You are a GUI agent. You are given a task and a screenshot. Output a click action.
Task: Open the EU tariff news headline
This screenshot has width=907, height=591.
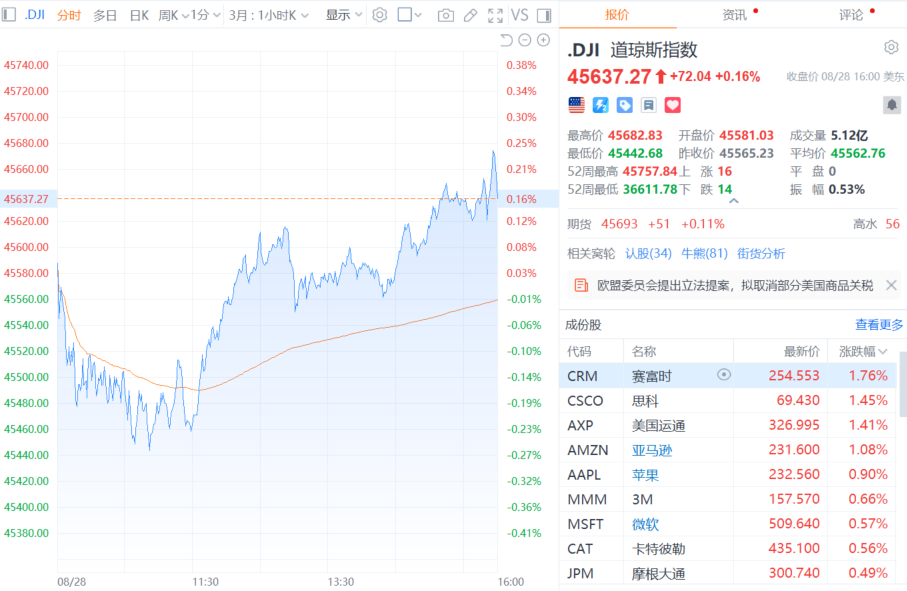[735, 285]
